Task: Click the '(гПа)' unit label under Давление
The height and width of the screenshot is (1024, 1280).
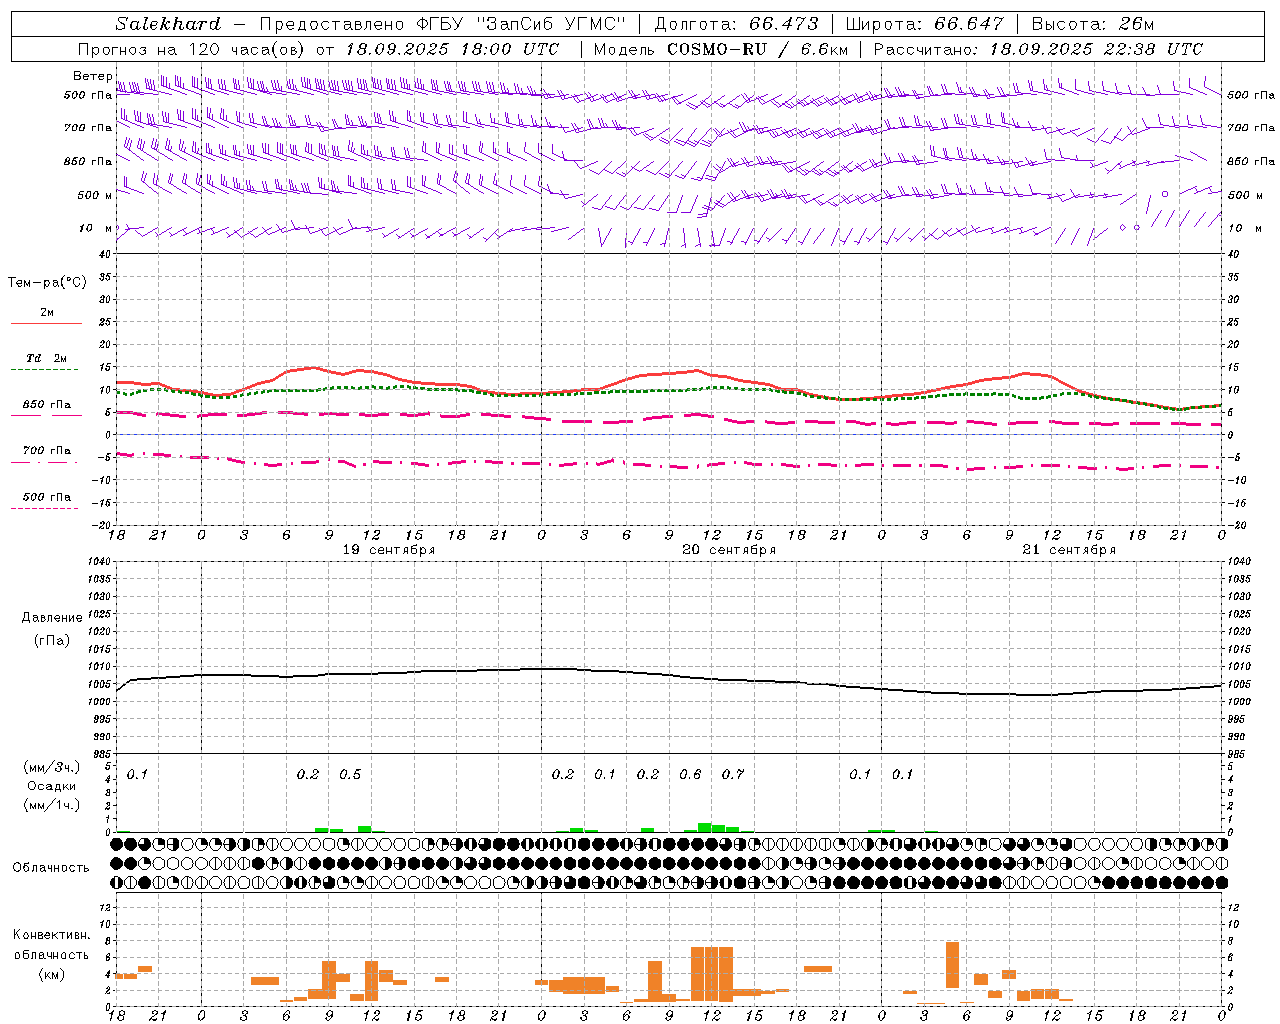Action: [x=52, y=640]
